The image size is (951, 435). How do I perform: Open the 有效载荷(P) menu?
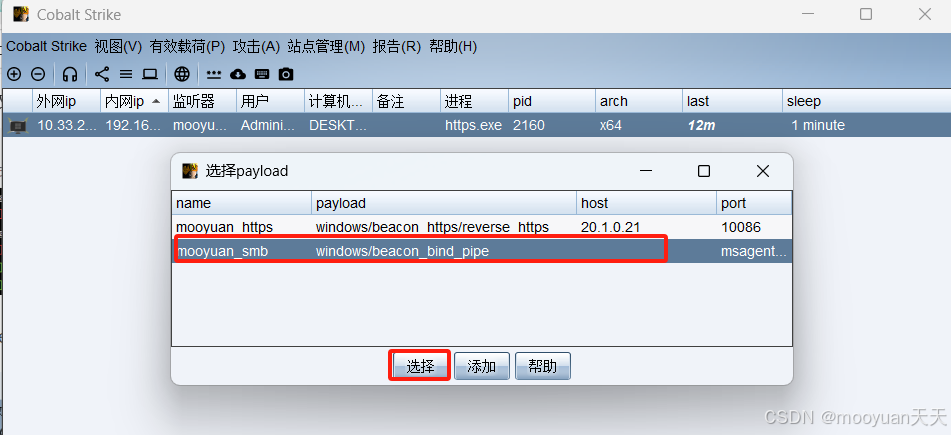point(187,46)
